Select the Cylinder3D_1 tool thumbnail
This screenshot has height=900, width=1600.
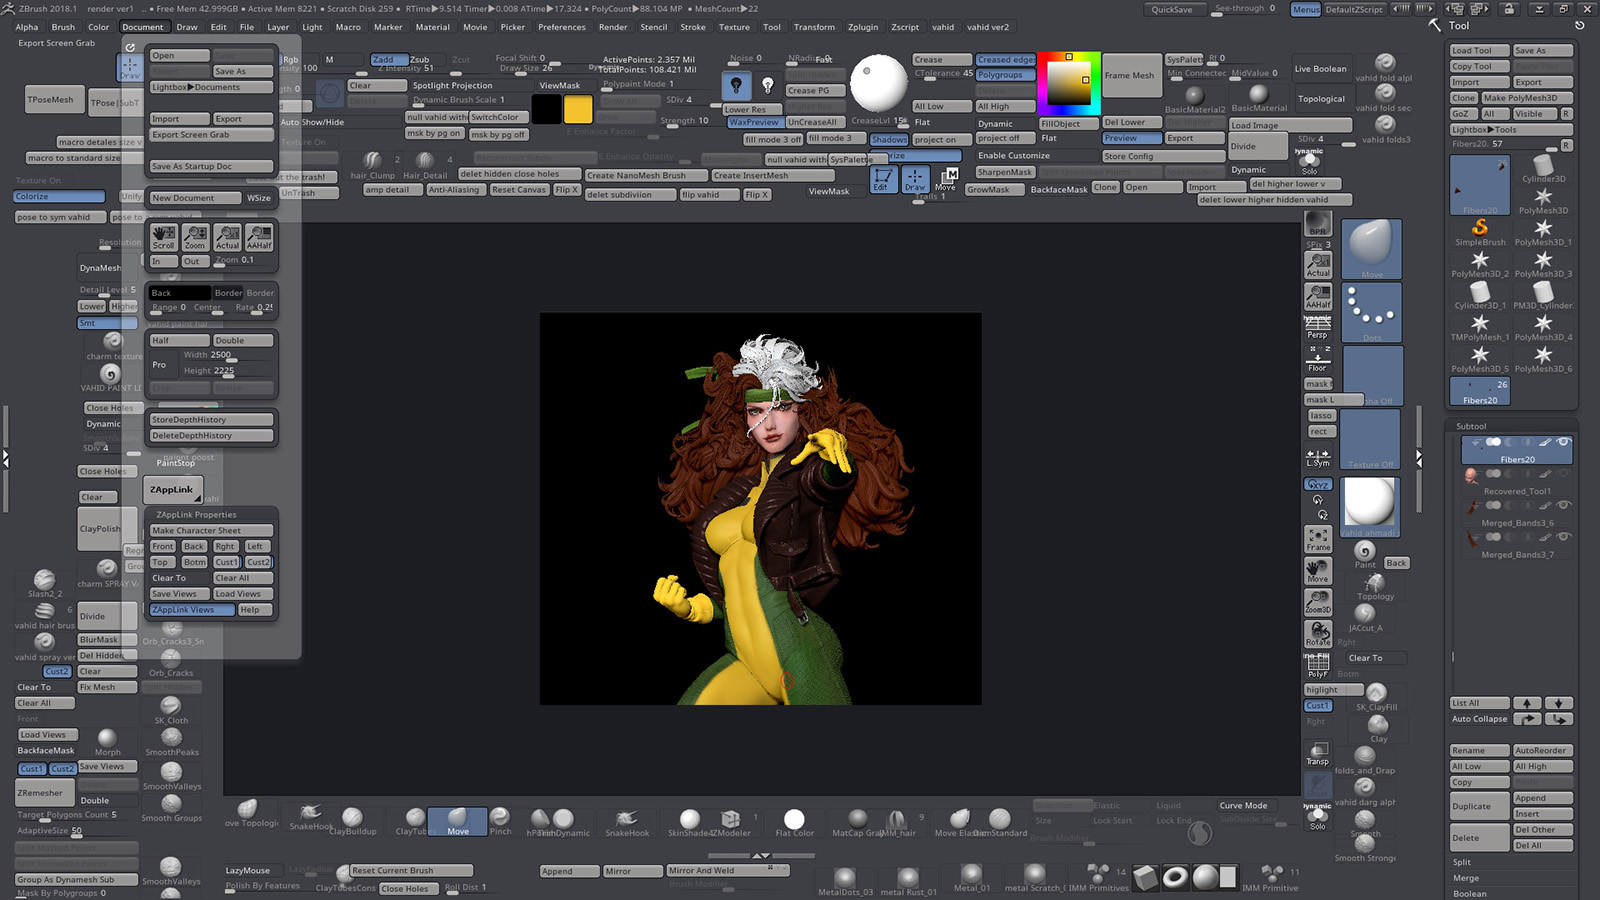coord(1480,296)
